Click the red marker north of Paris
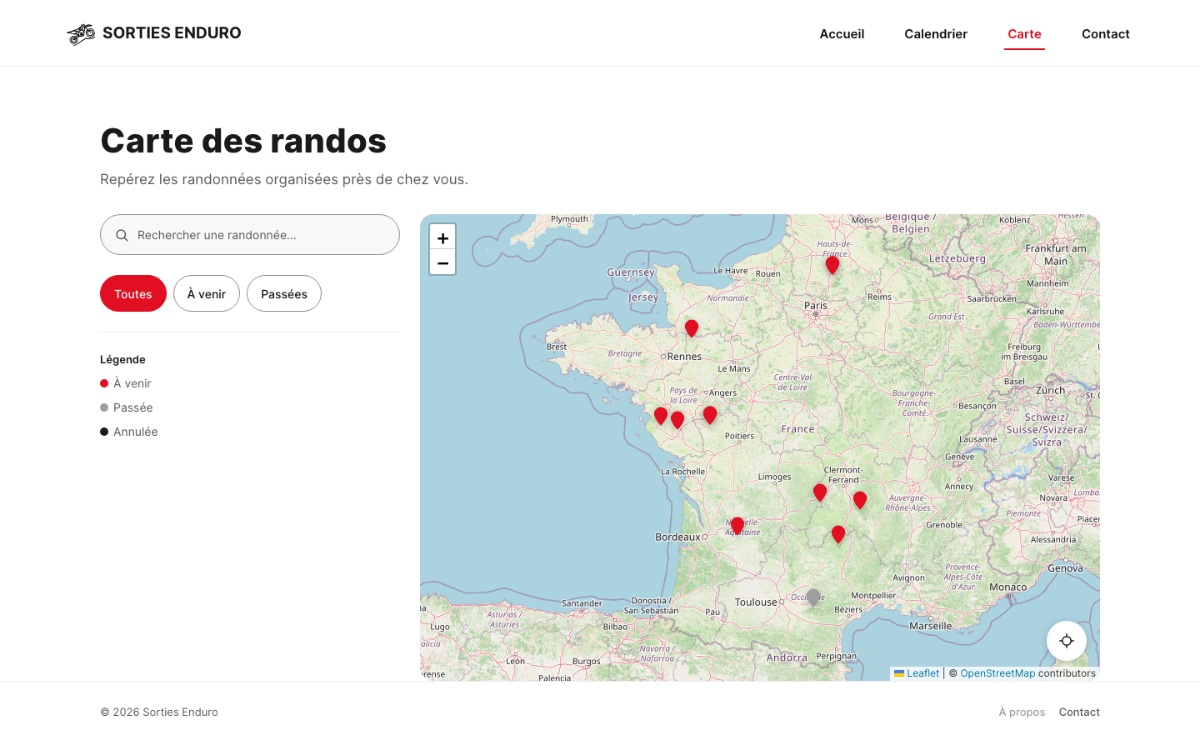Viewport: 1200px width, 750px height. 832,265
